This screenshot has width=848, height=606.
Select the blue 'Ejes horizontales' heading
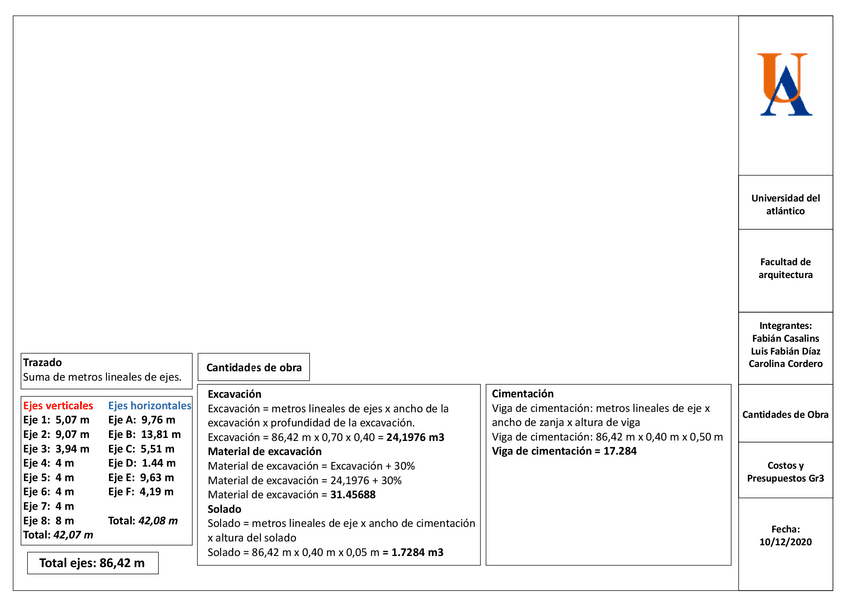pyautogui.click(x=150, y=405)
